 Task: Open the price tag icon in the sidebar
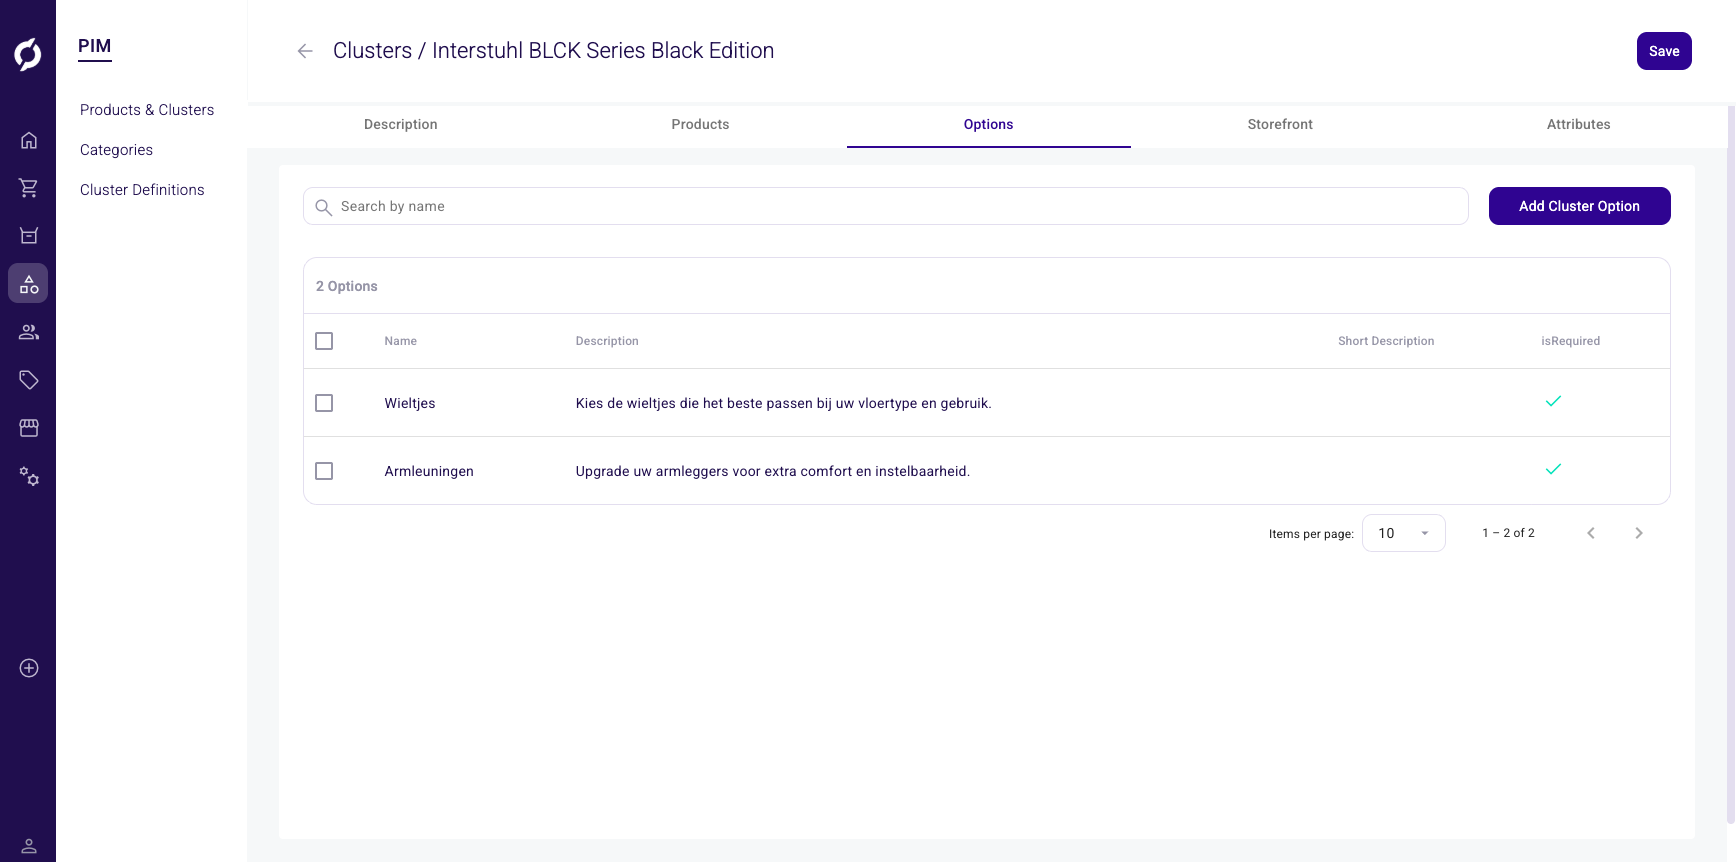pos(29,380)
